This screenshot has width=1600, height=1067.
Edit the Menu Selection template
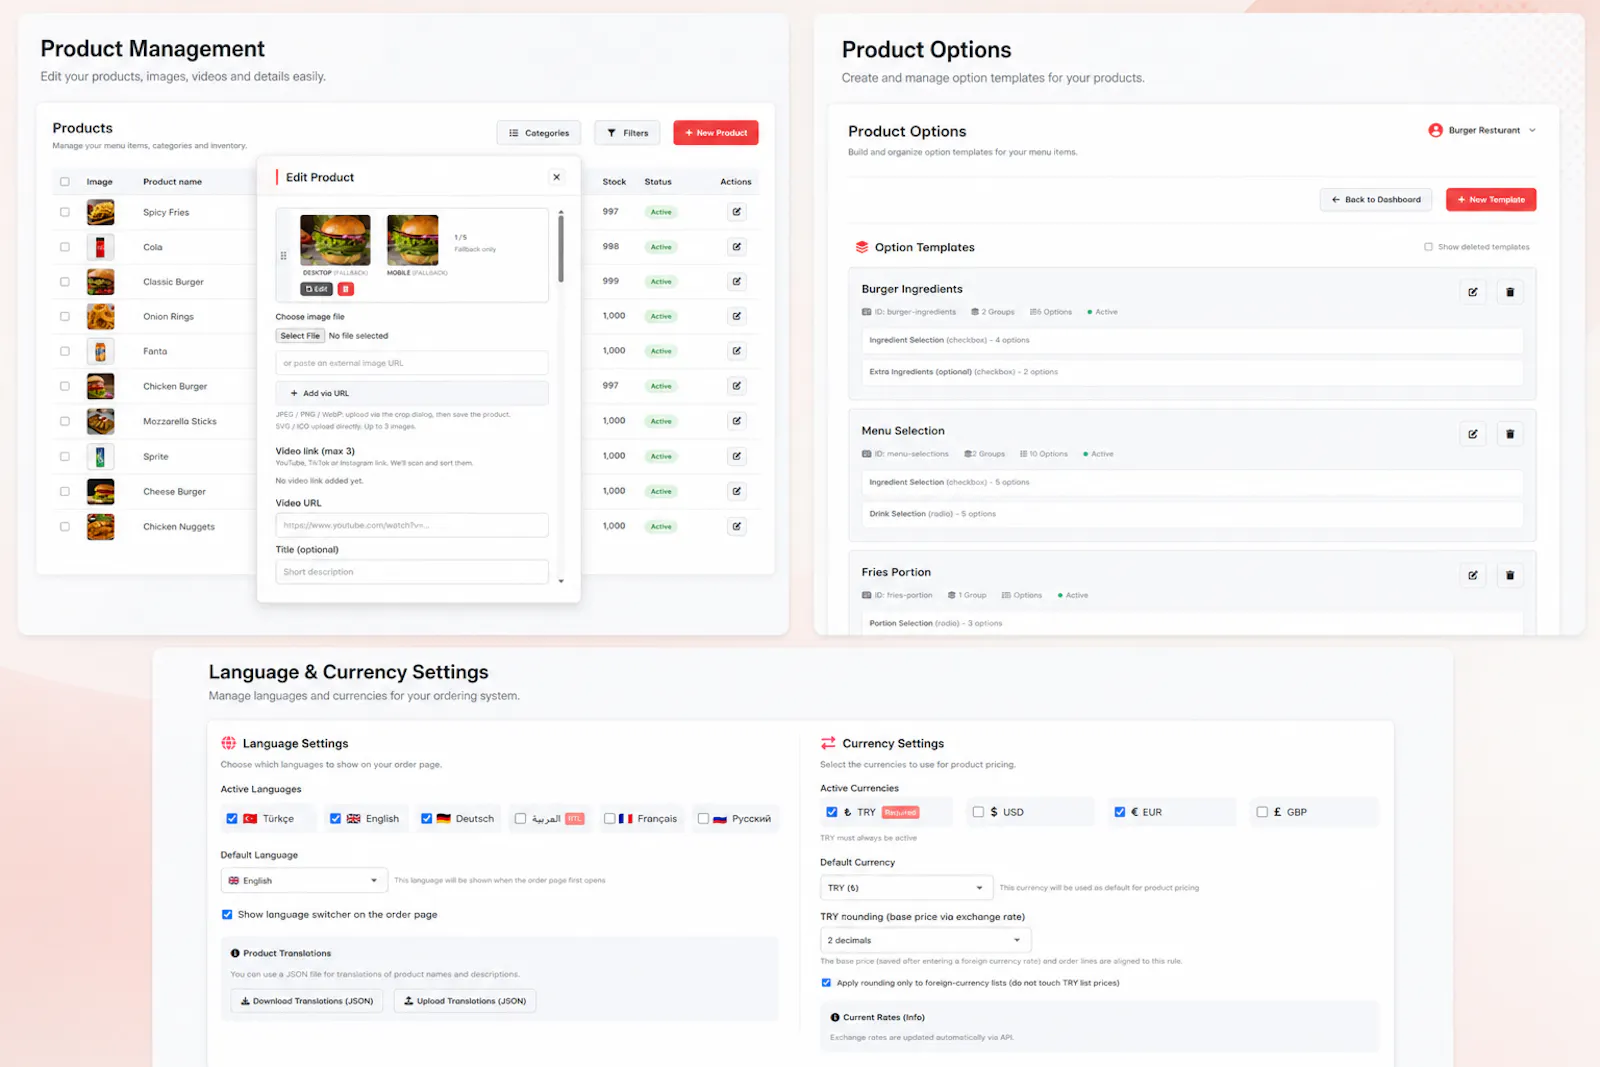point(1473,434)
